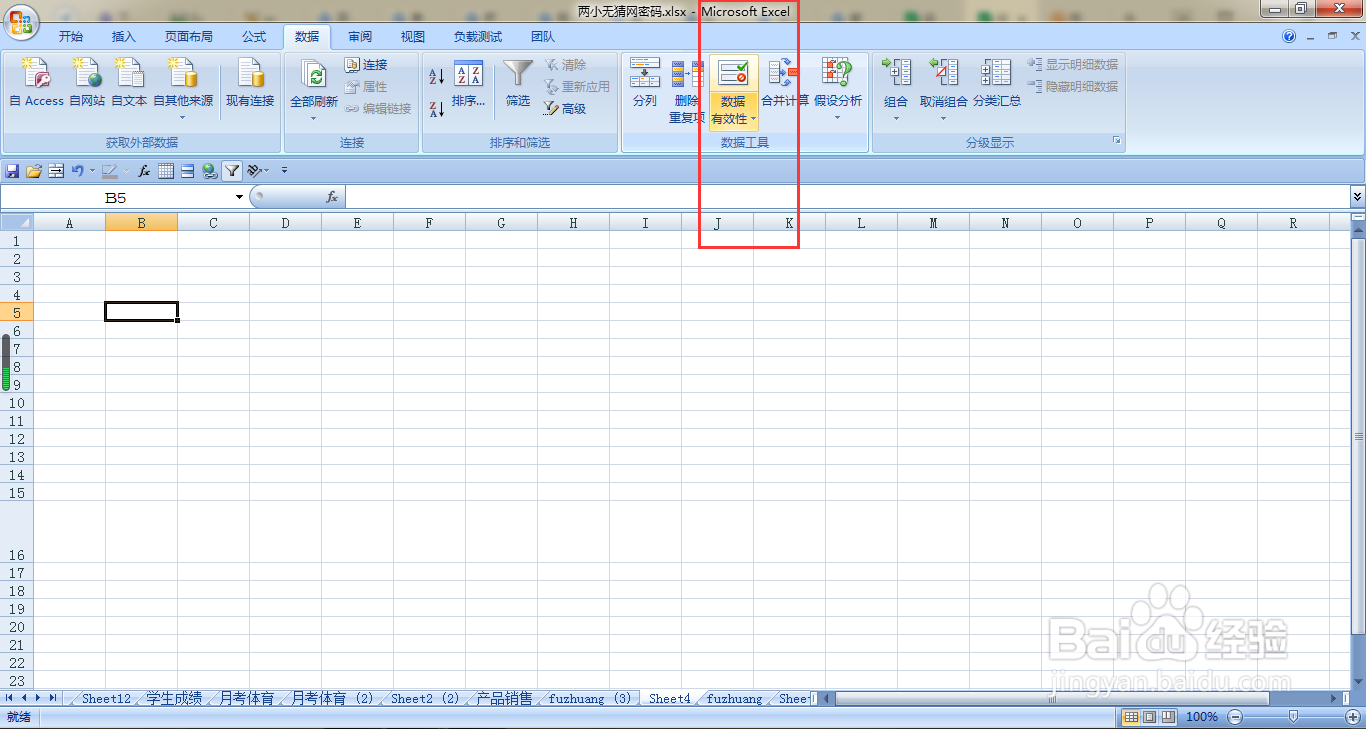Switch to Normal view in status bar
The image size is (1366, 729).
tap(1131, 717)
